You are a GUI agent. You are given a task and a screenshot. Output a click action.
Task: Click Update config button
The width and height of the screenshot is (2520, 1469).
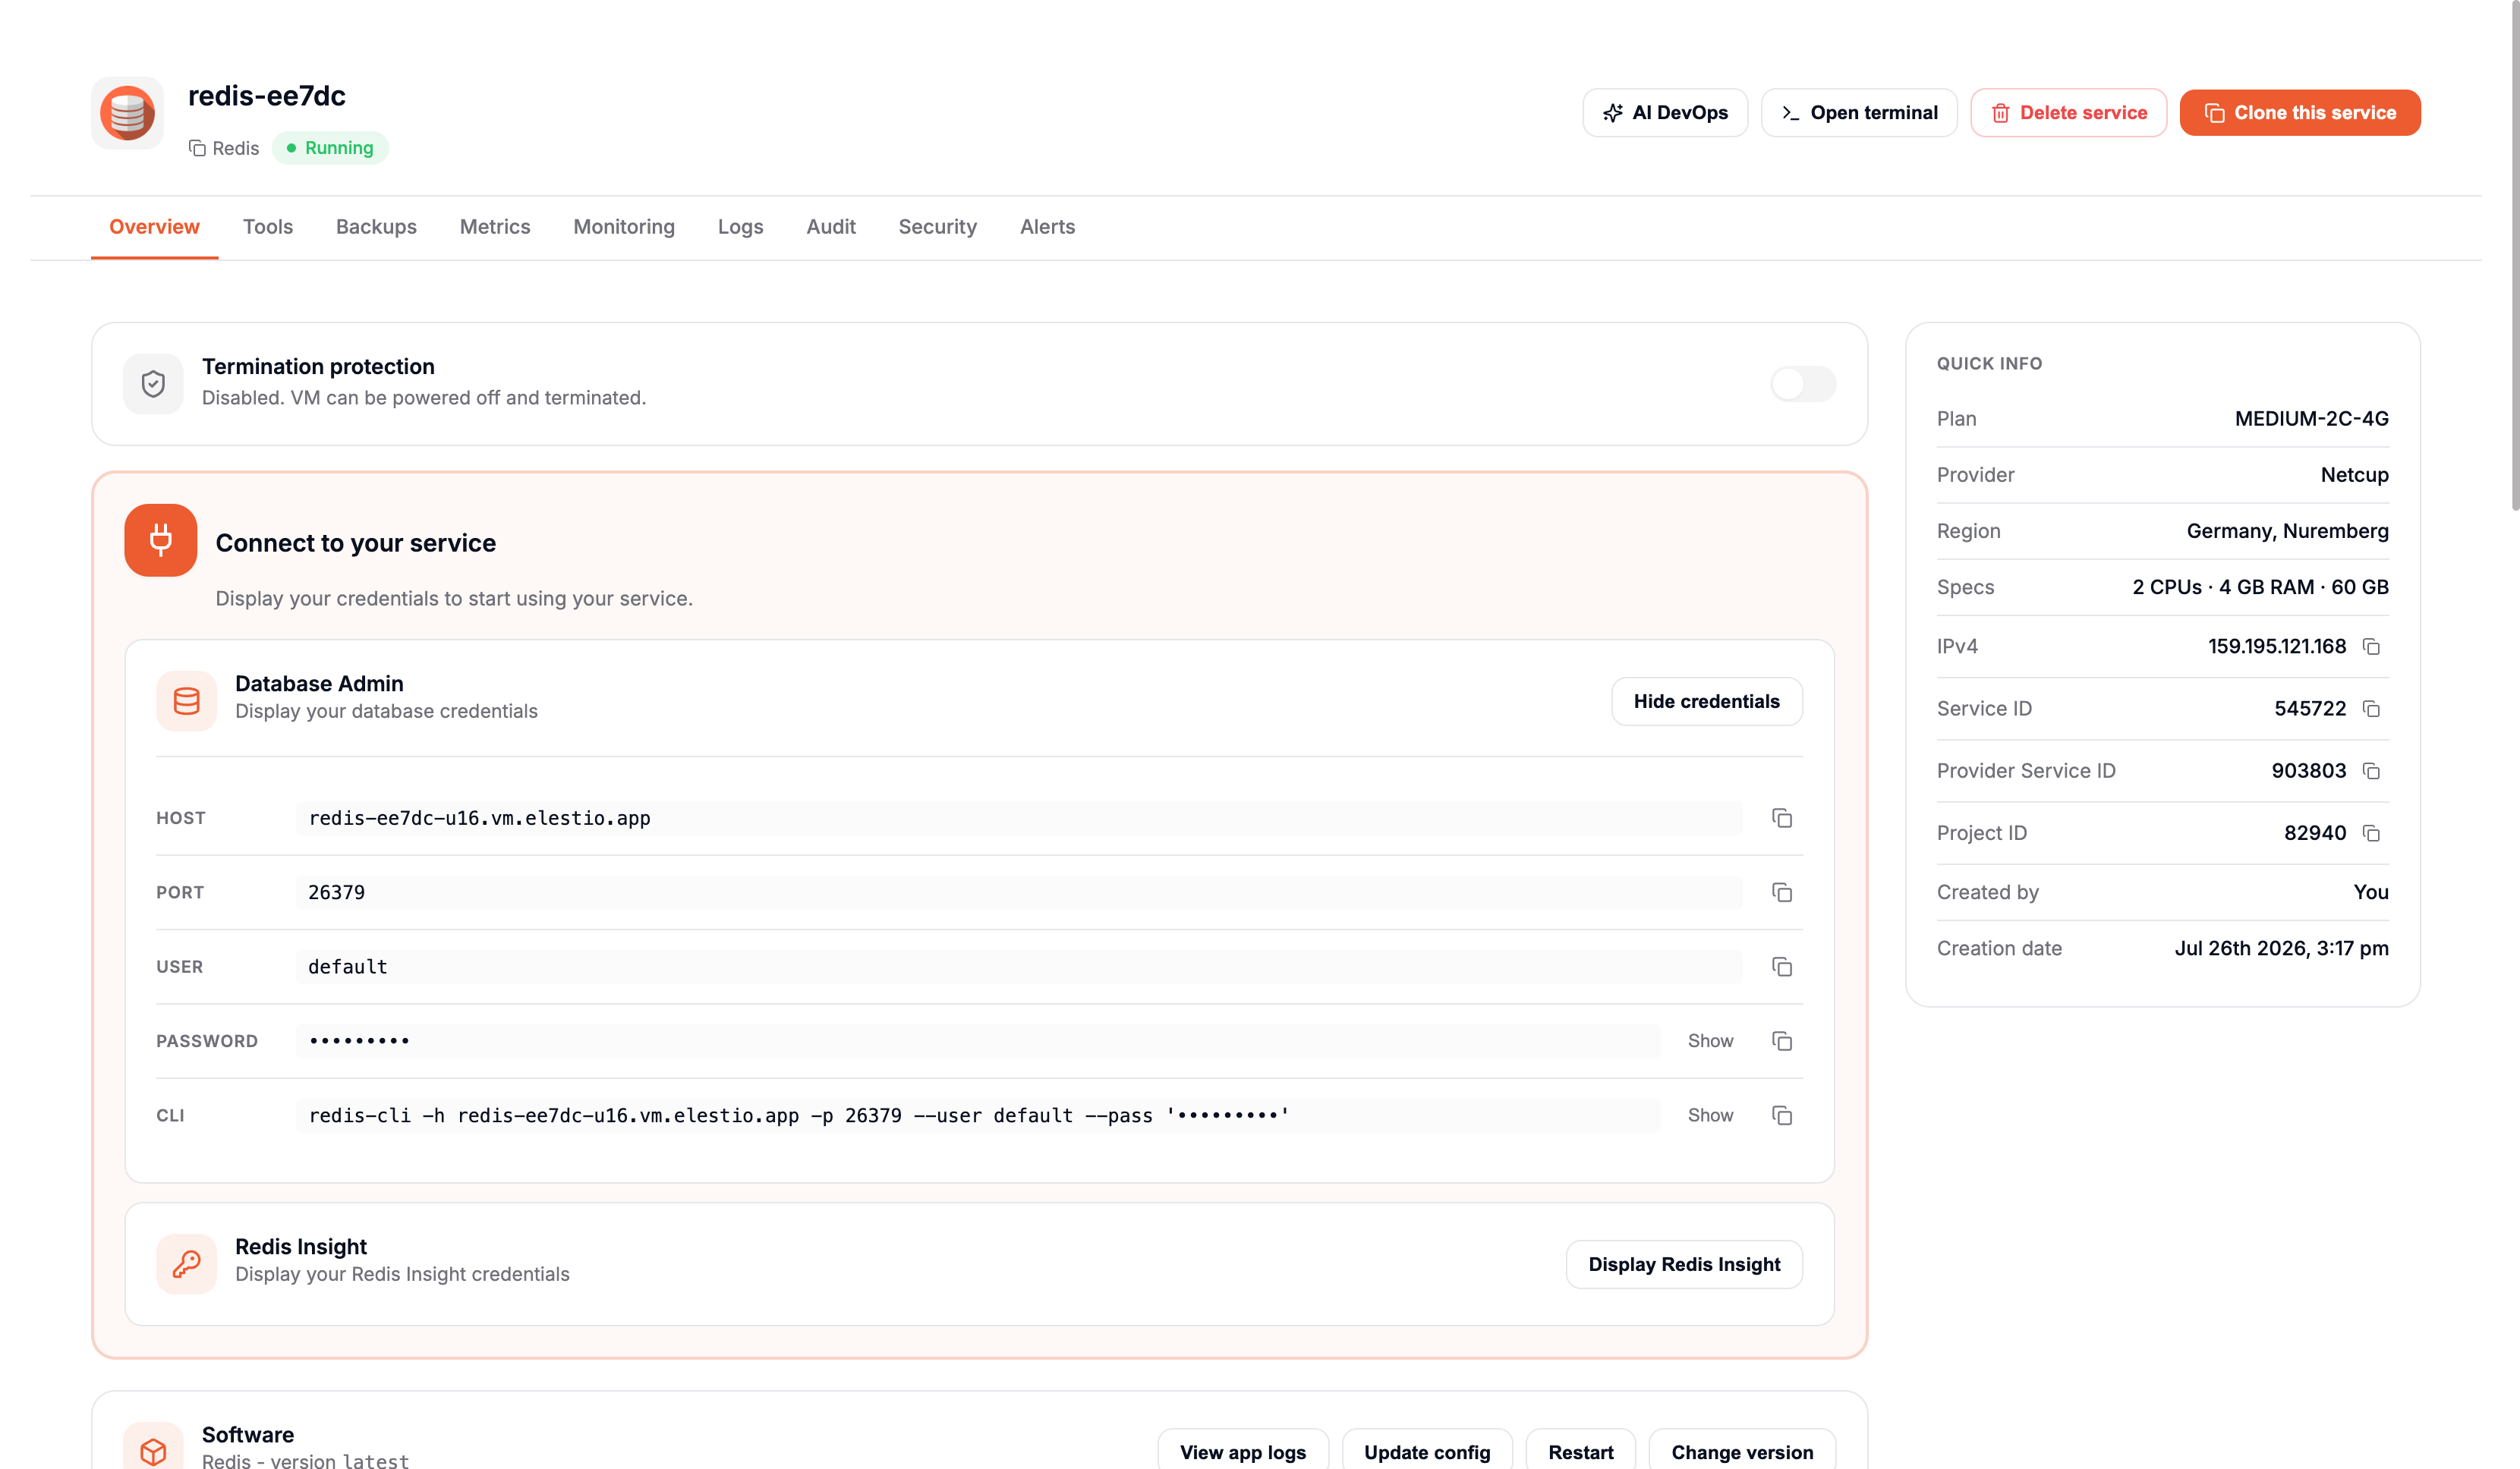point(1427,1451)
